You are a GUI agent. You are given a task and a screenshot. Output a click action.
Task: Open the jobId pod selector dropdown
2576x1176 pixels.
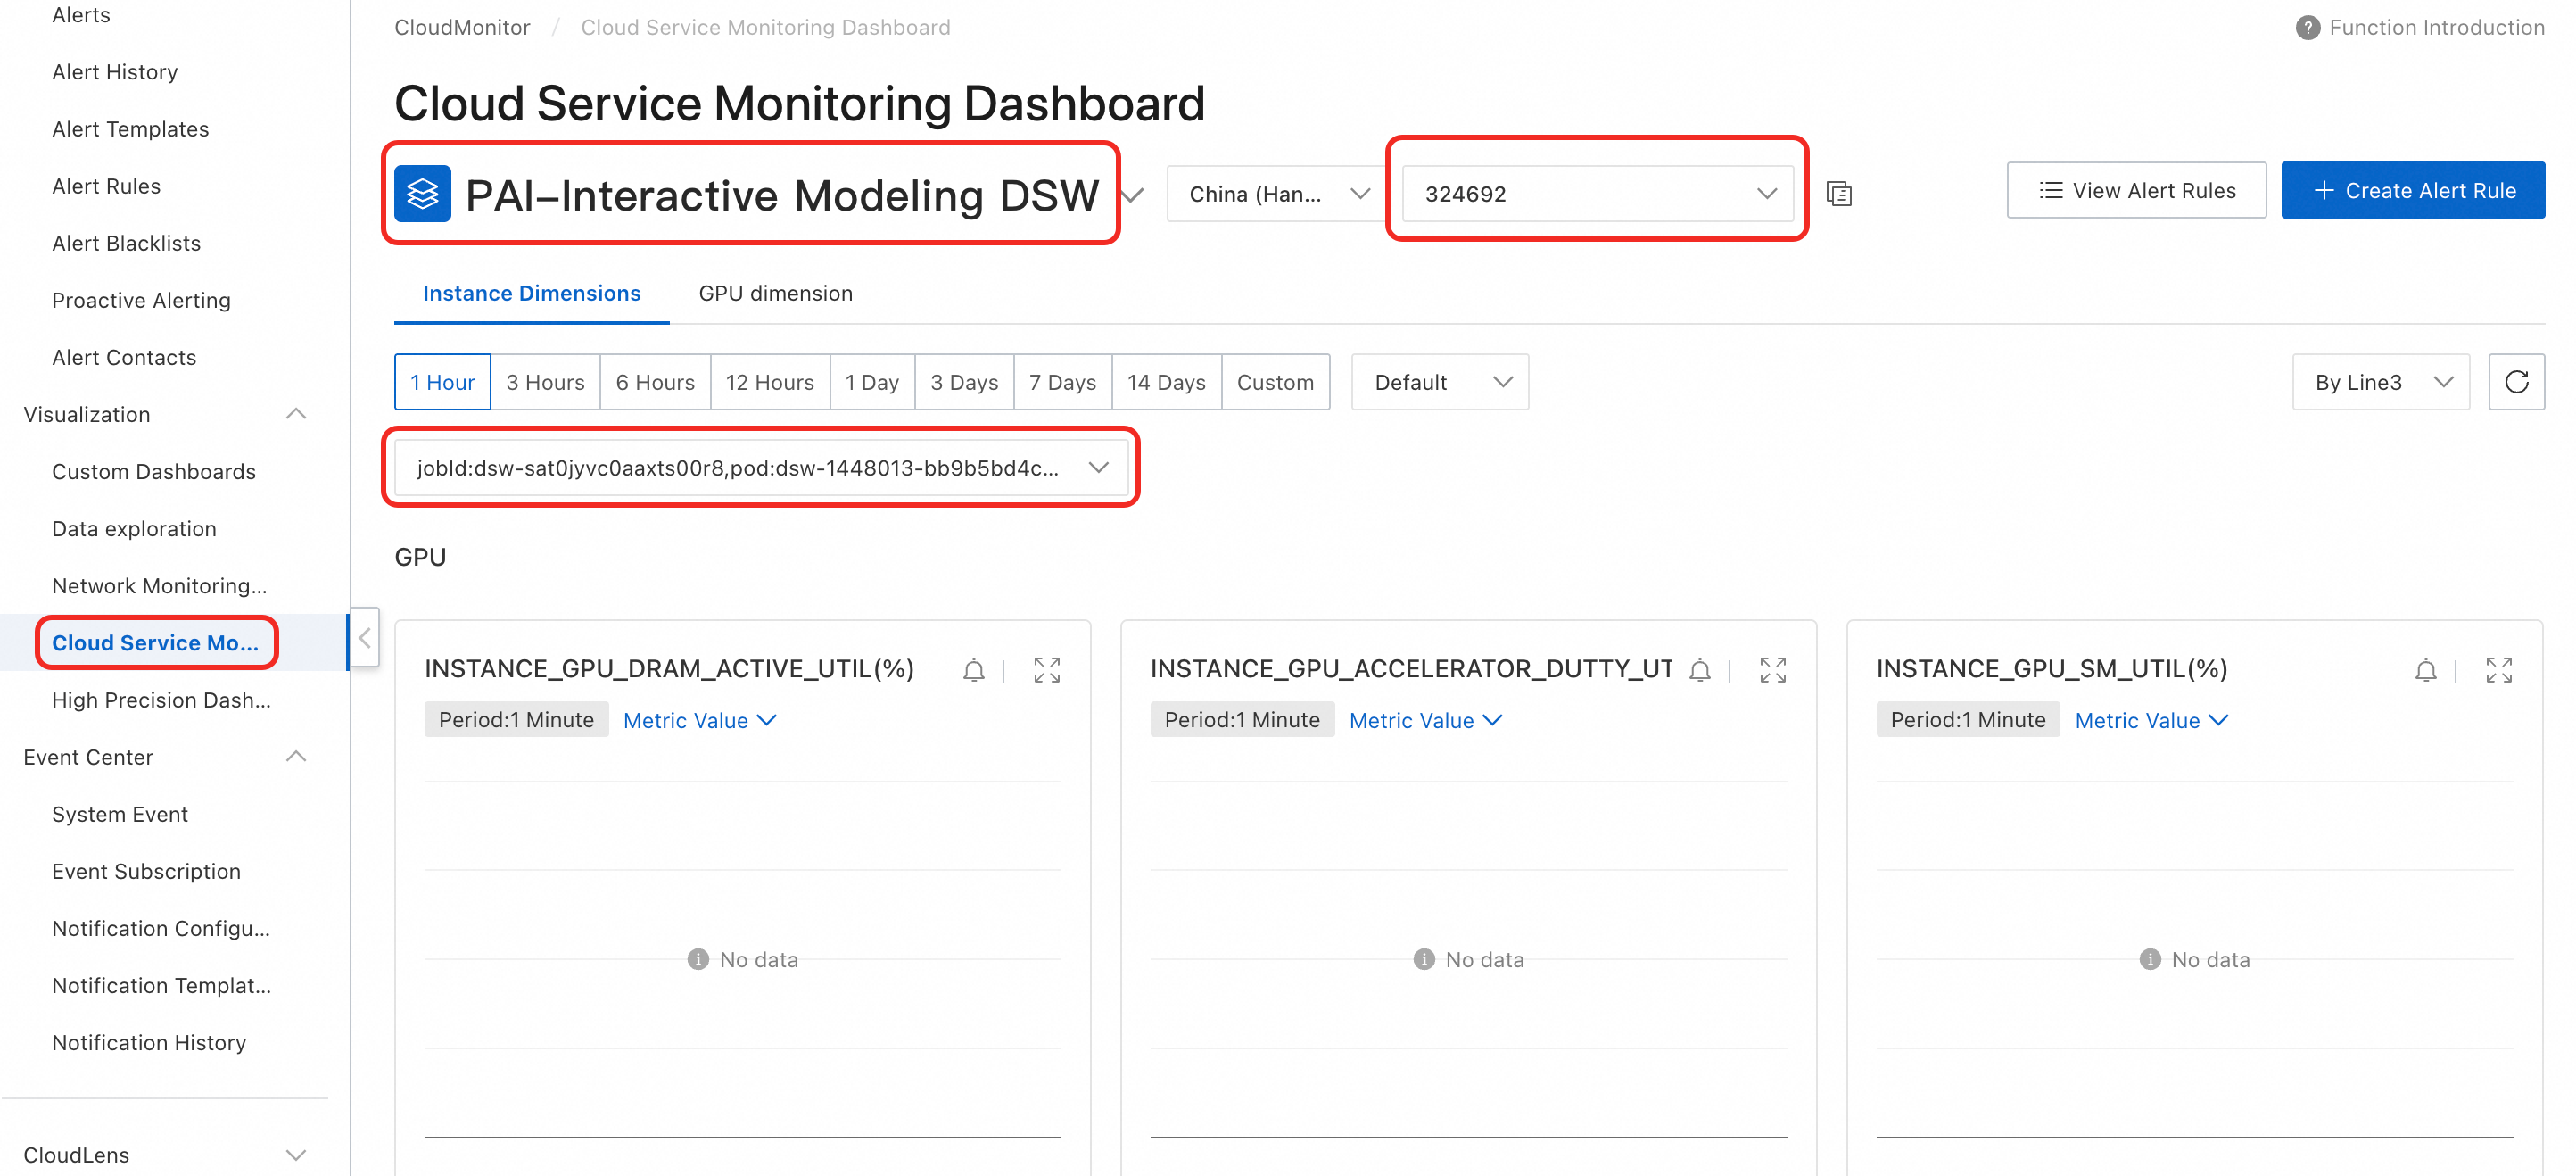click(x=761, y=468)
